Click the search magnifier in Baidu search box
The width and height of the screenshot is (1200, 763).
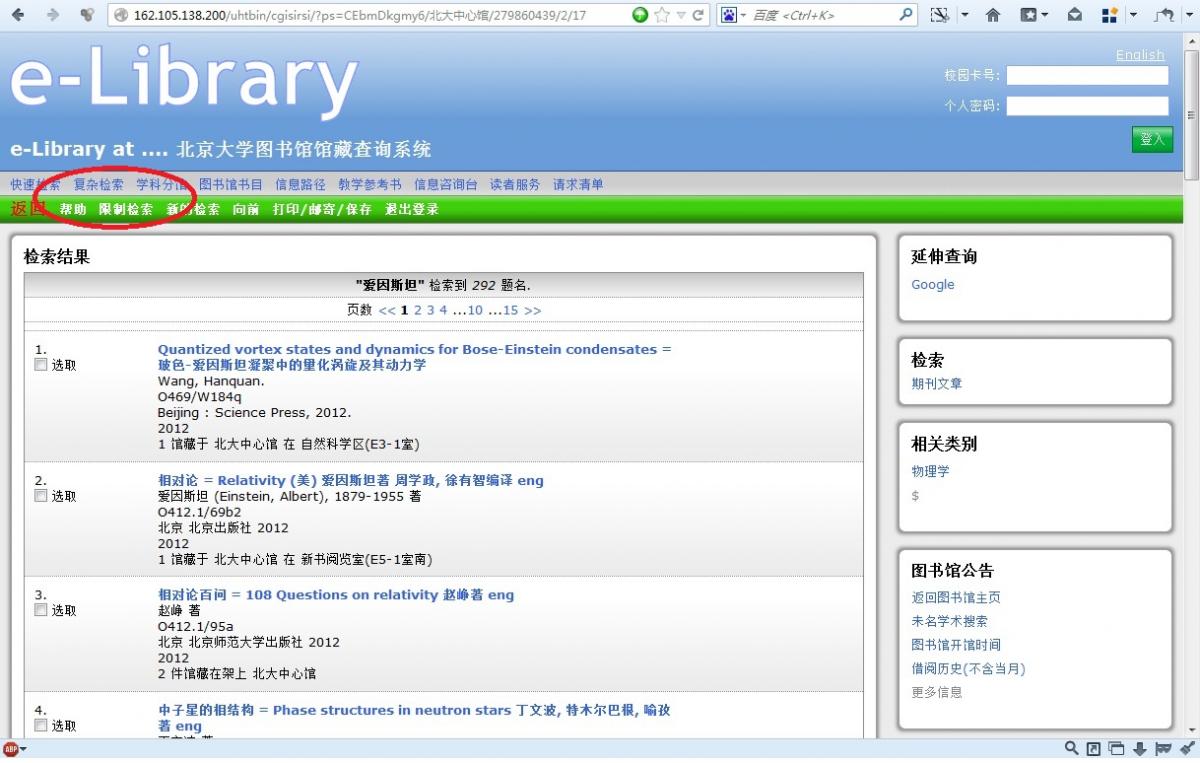pos(905,15)
